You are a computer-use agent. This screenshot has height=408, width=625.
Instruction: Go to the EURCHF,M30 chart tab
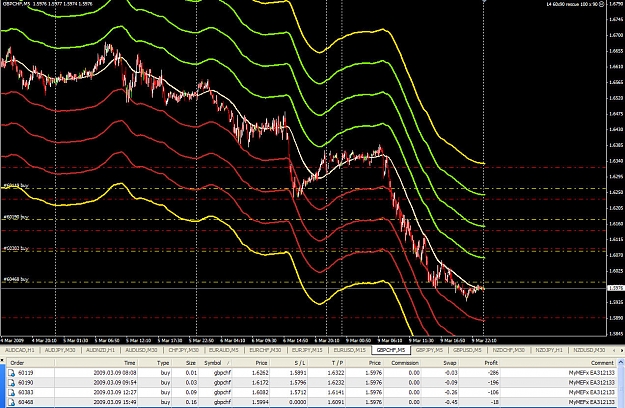[265, 350]
